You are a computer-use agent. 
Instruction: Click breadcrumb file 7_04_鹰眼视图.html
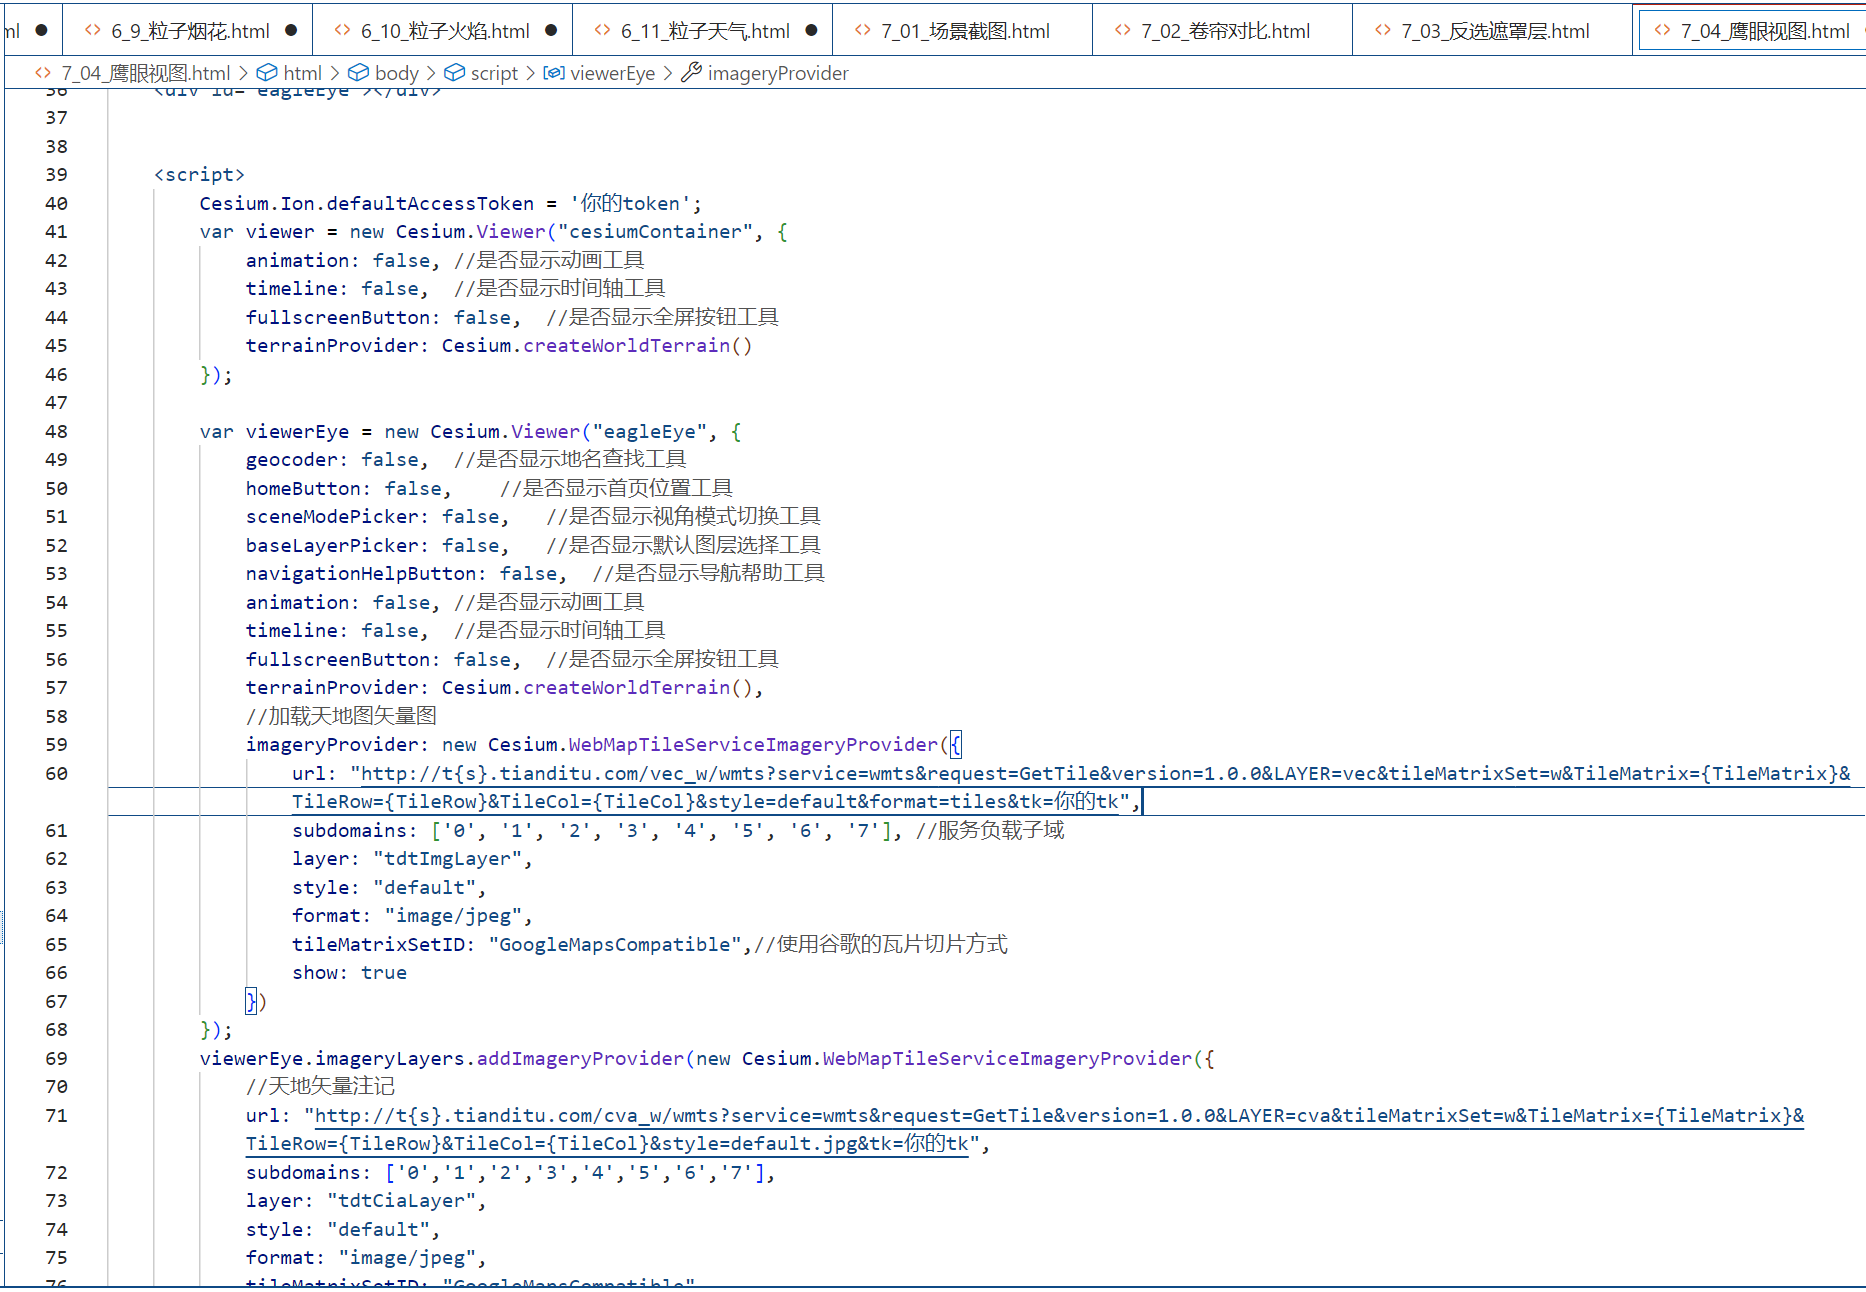(x=146, y=73)
